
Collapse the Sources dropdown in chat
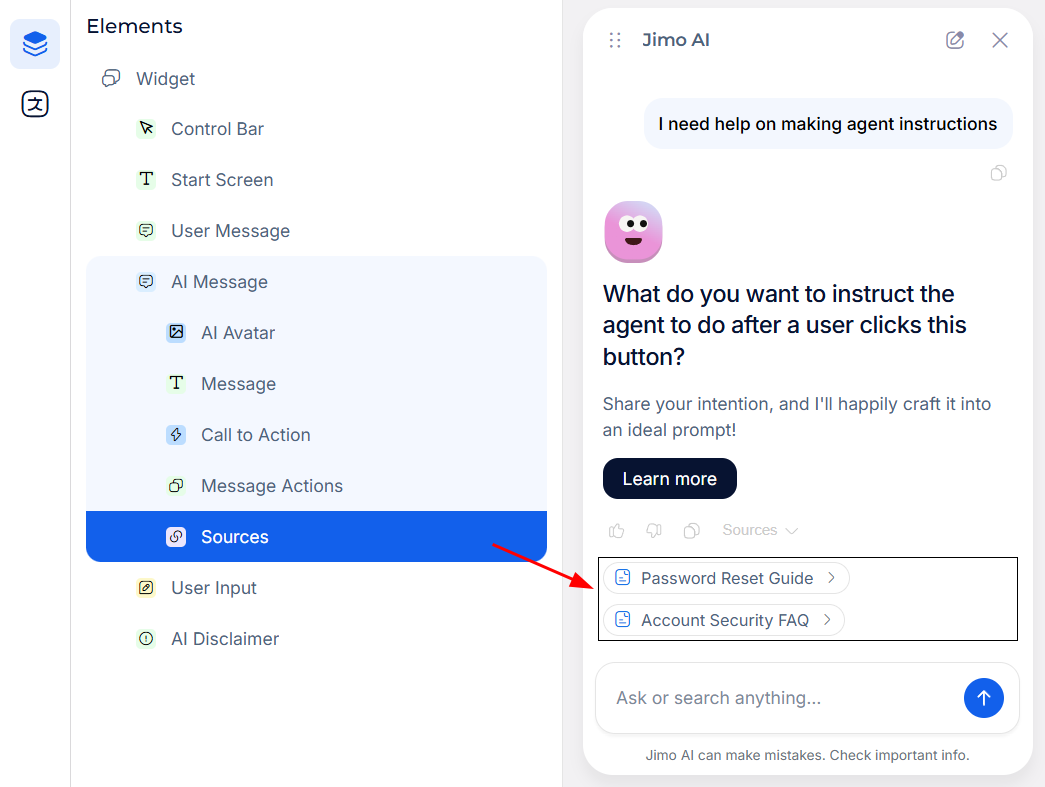coord(761,531)
